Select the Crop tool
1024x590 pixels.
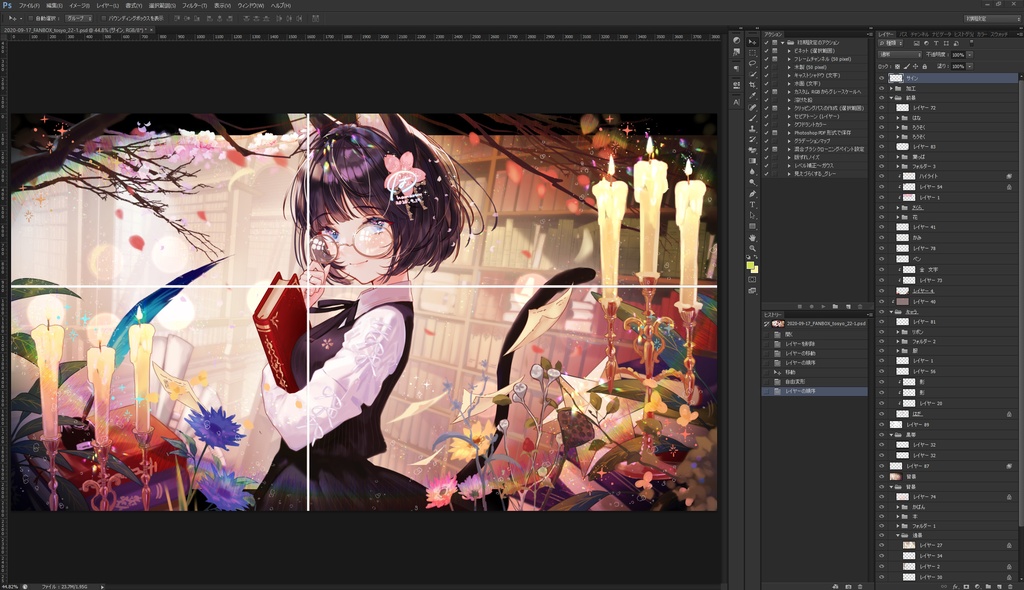point(752,85)
